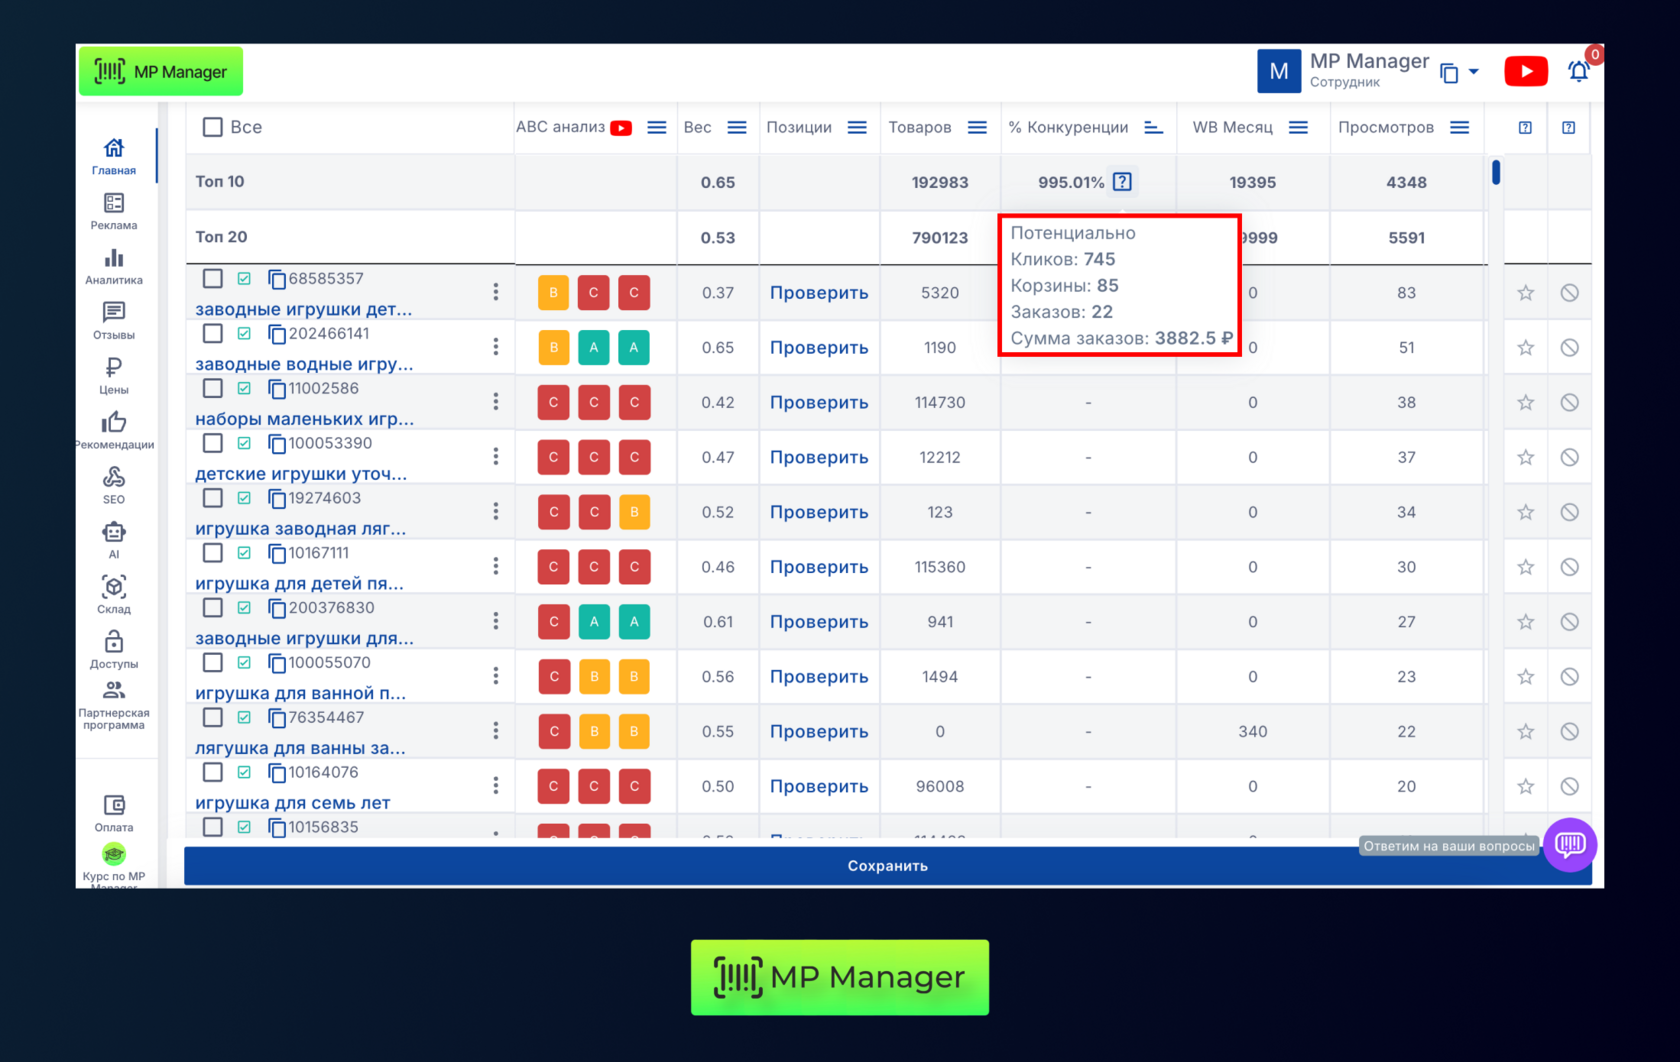This screenshot has height=1062, width=1680.
Task: Open the Товаров column filter menu
Action: pos(977,127)
